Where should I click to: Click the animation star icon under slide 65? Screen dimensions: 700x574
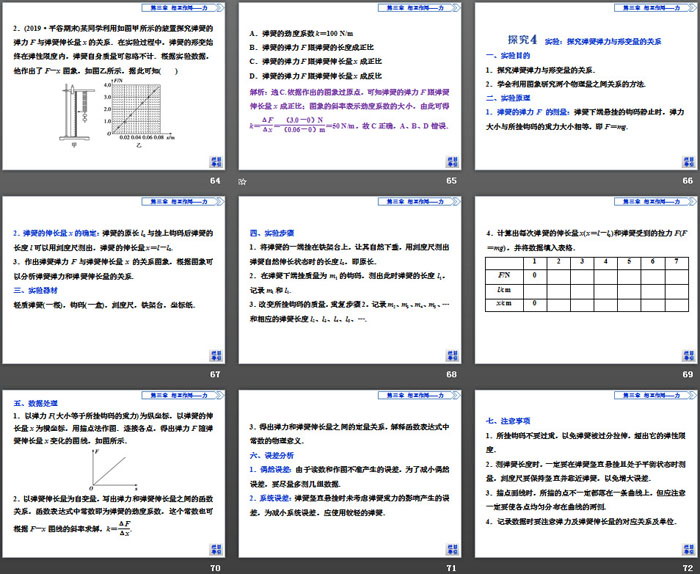coord(242,181)
